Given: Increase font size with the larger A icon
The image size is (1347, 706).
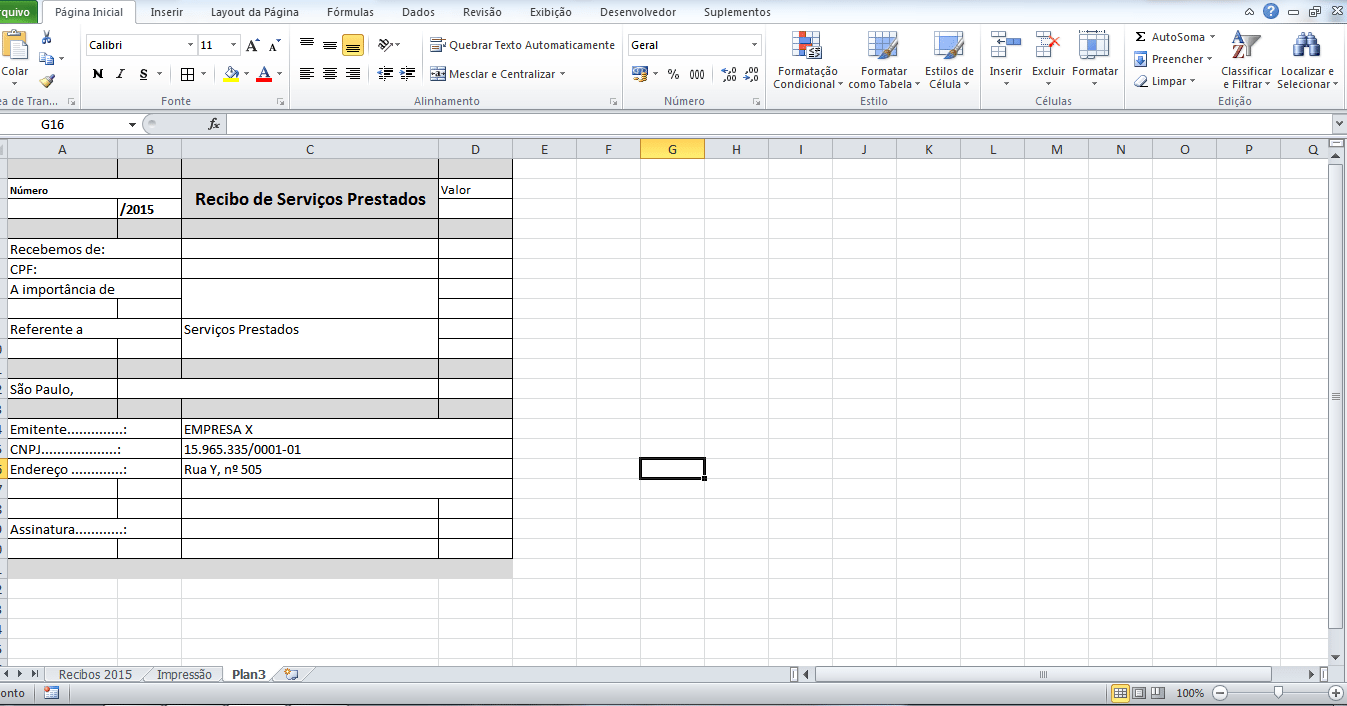Looking at the screenshot, I should pos(253,45).
